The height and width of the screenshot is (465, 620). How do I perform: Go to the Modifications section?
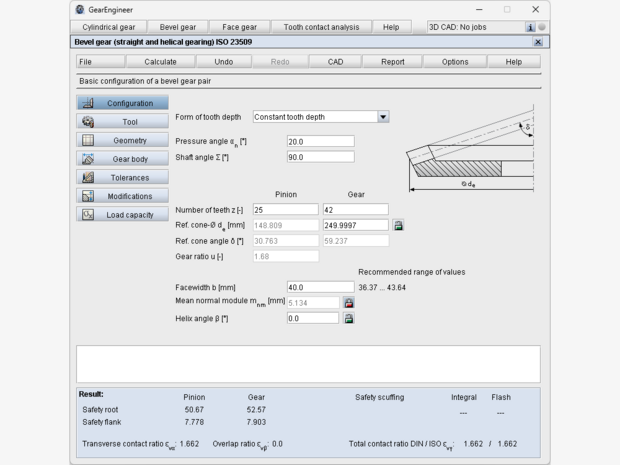[122, 196]
